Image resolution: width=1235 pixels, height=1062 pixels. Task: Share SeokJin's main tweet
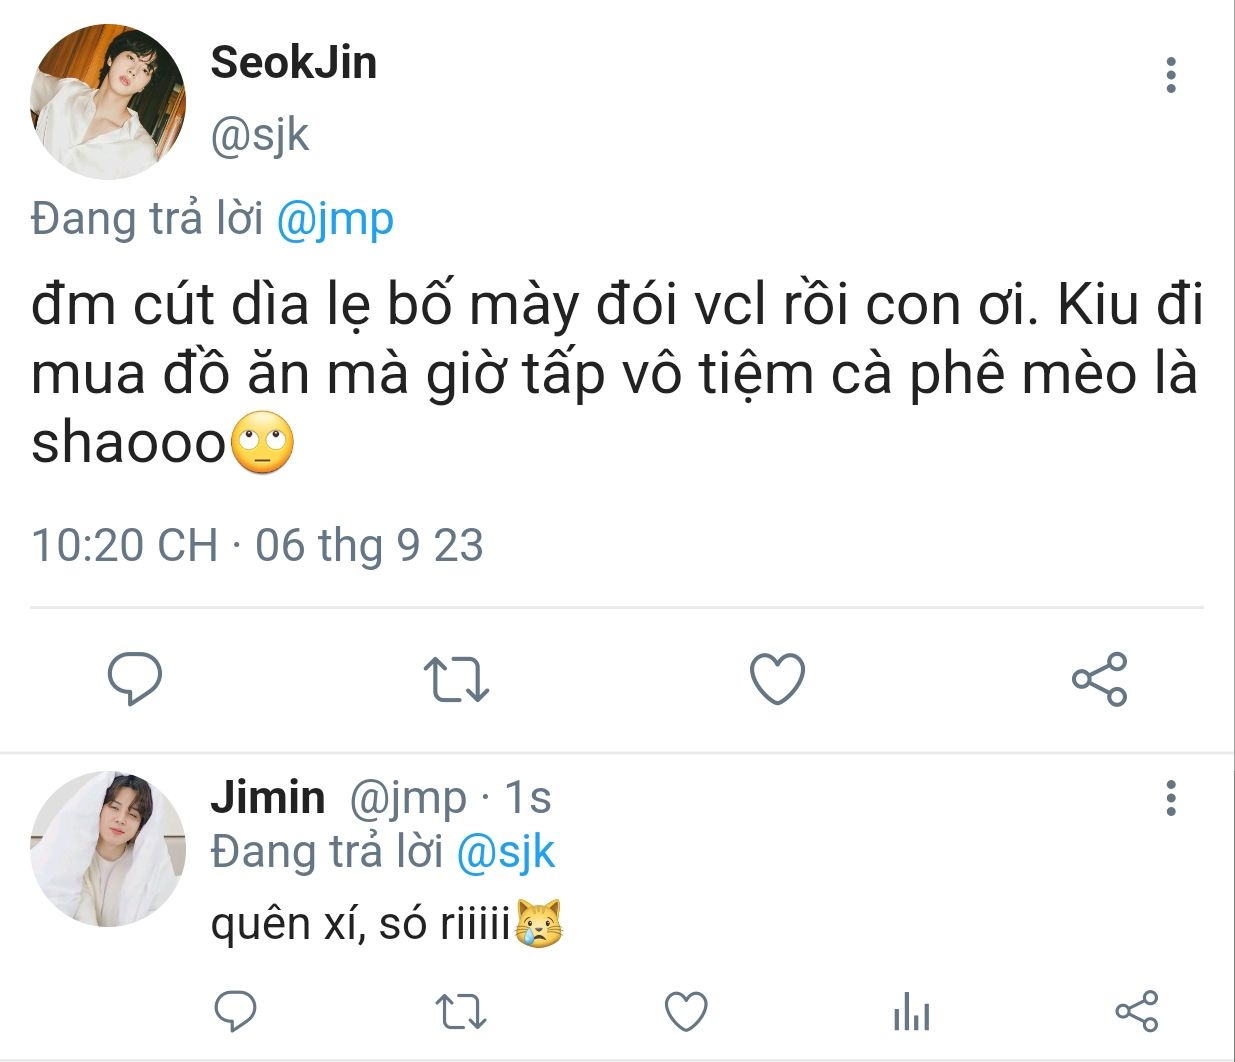[x=1099, y=679]
